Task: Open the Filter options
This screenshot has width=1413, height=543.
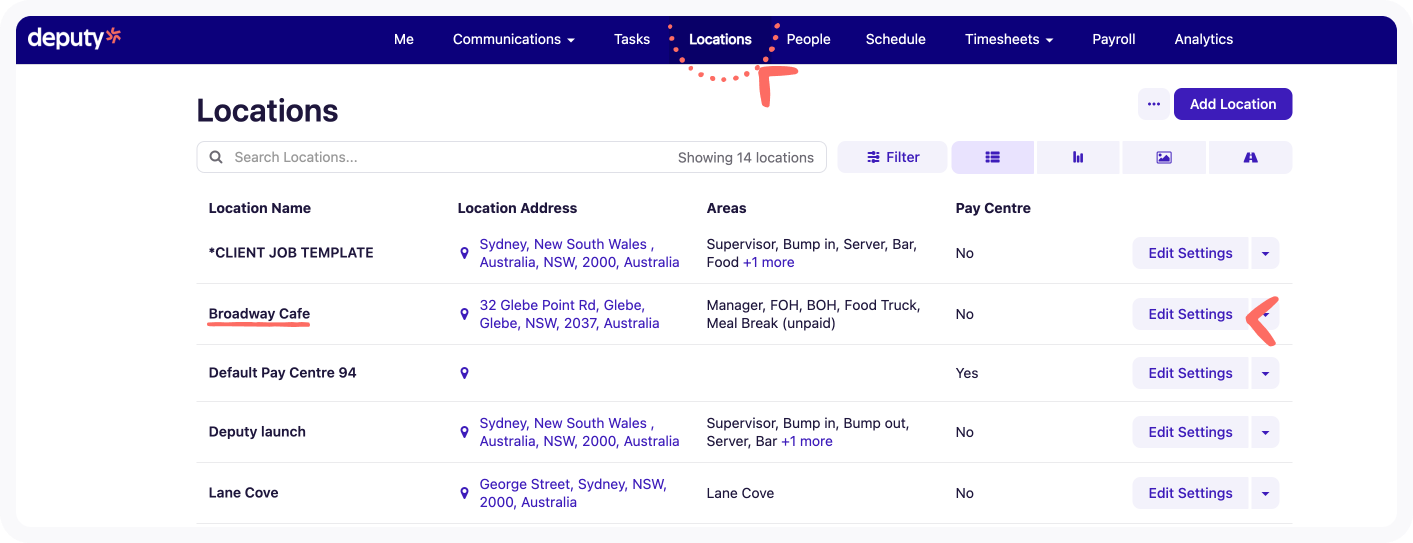Action: [x=892, y=157]
